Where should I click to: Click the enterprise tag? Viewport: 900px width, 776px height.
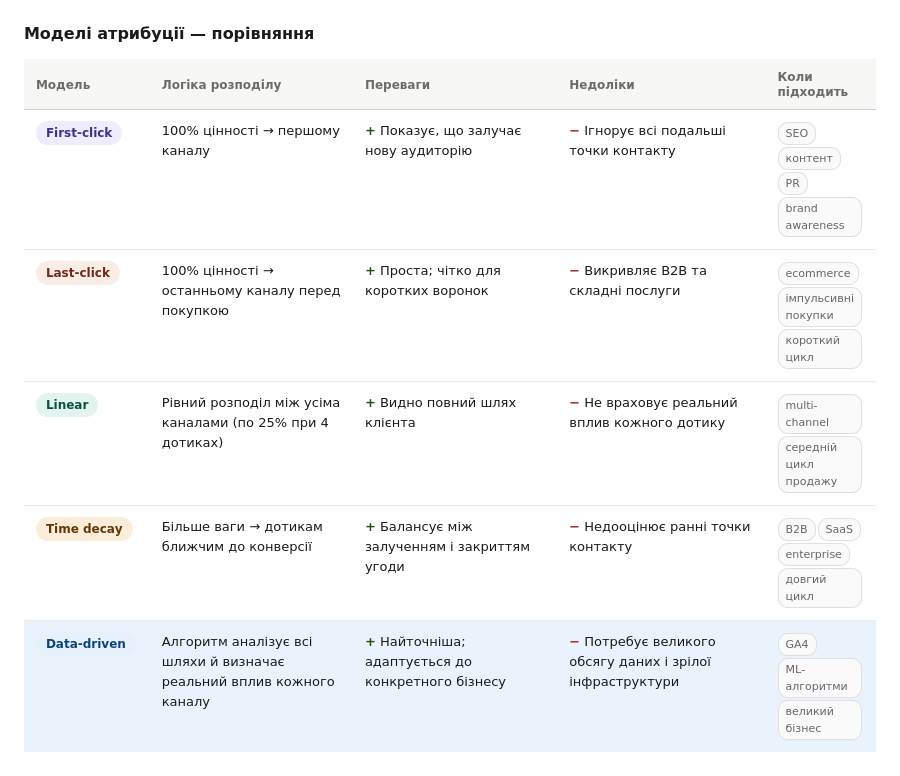(813, 554)
